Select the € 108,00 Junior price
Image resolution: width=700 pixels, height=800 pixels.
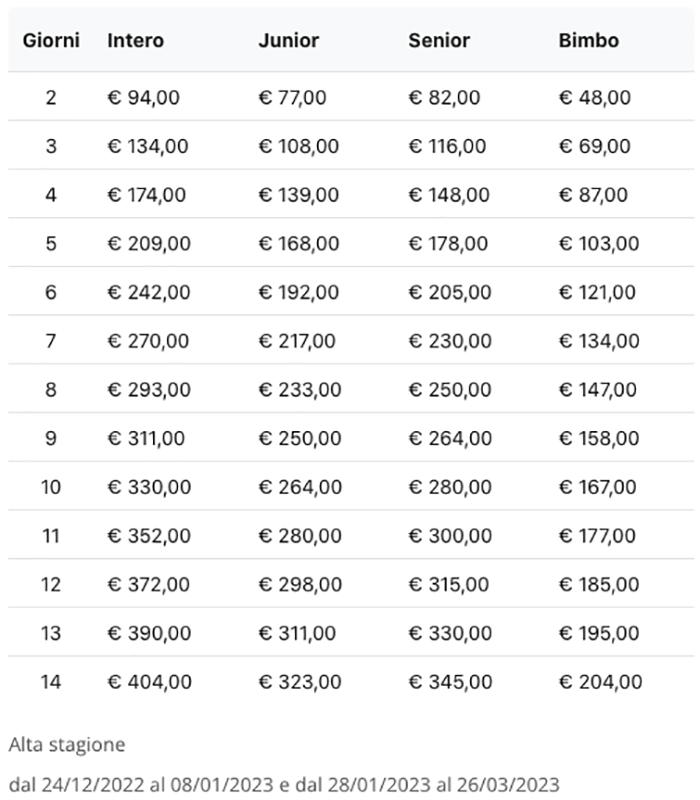[298, 147]
